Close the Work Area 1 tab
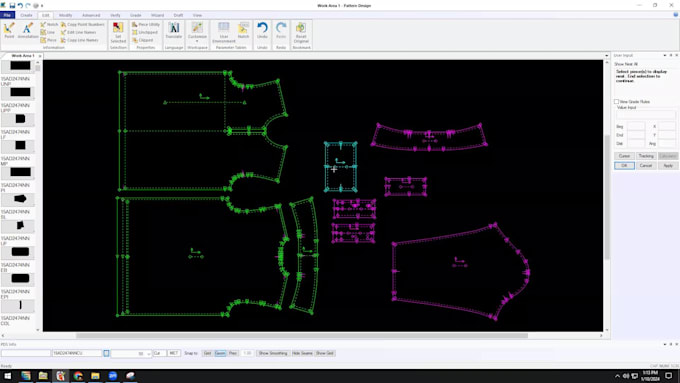Viewport: 680px width, 383px height. coord(40,56)
